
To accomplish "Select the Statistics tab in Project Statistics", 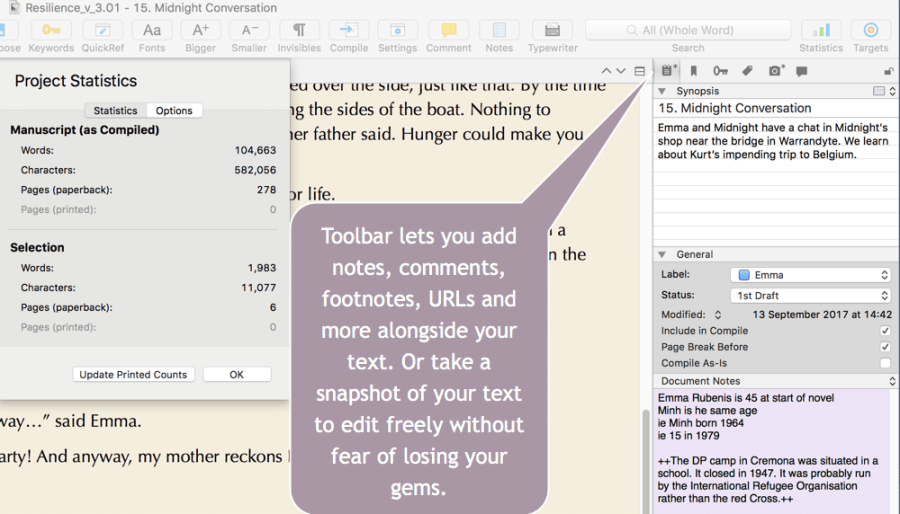I will [115, 111].
